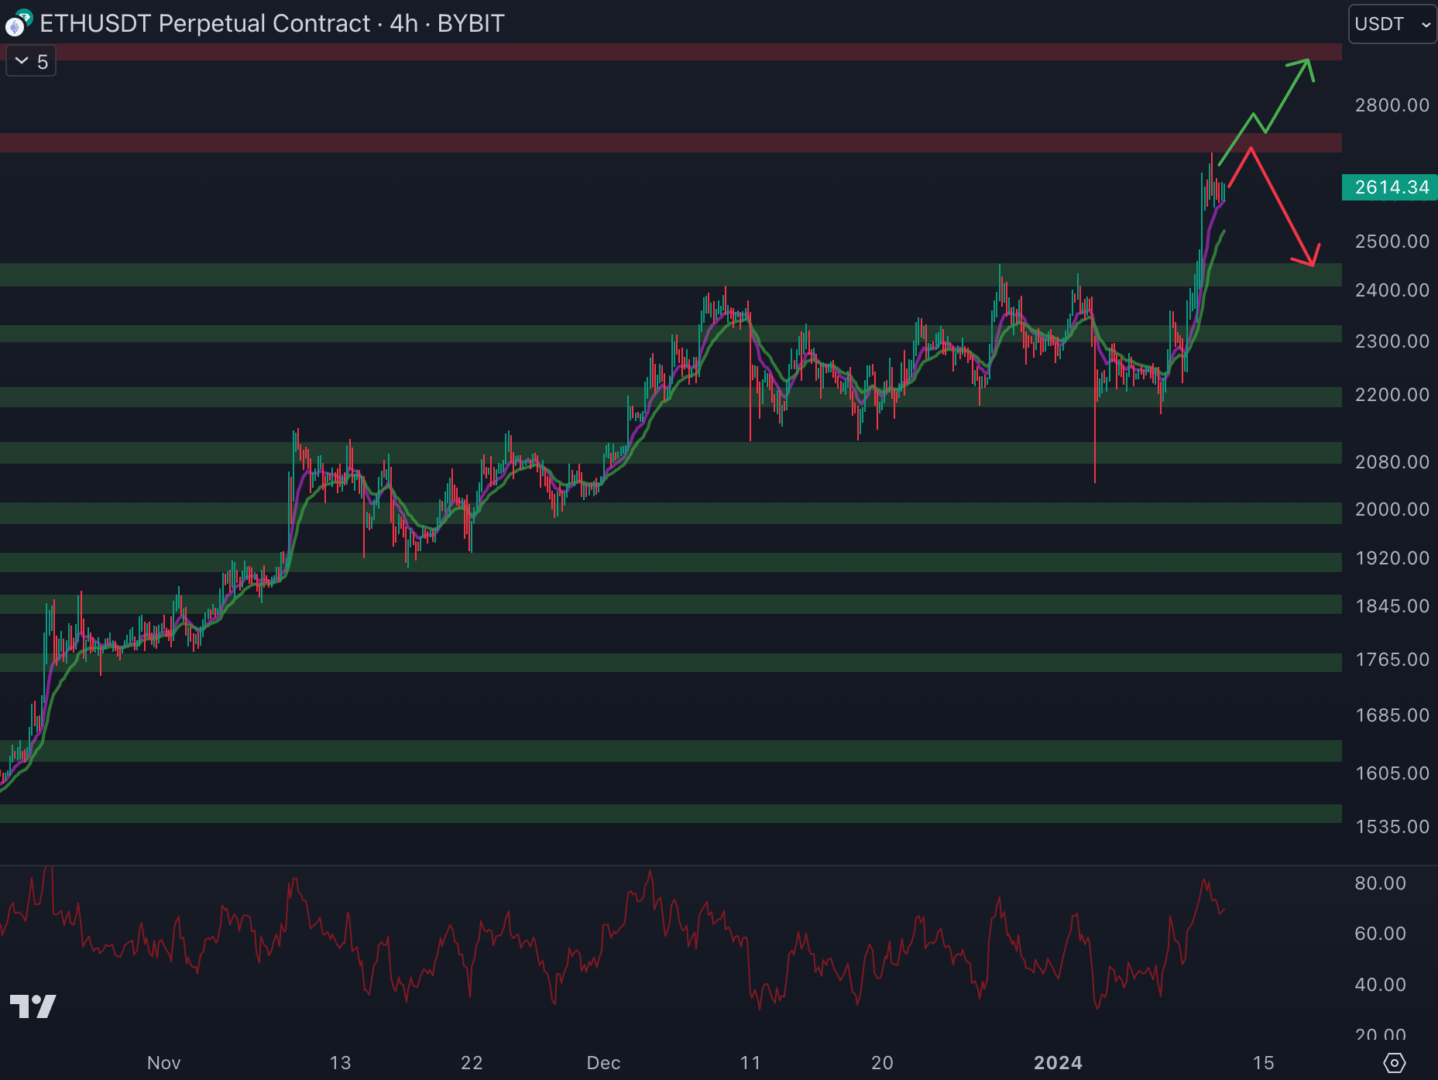Click the 80.00 RSI scale label

click(1380, 883)
